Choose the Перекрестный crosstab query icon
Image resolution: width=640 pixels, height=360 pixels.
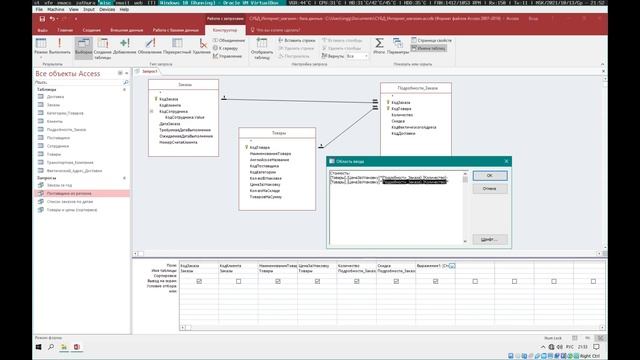(177, 43)
